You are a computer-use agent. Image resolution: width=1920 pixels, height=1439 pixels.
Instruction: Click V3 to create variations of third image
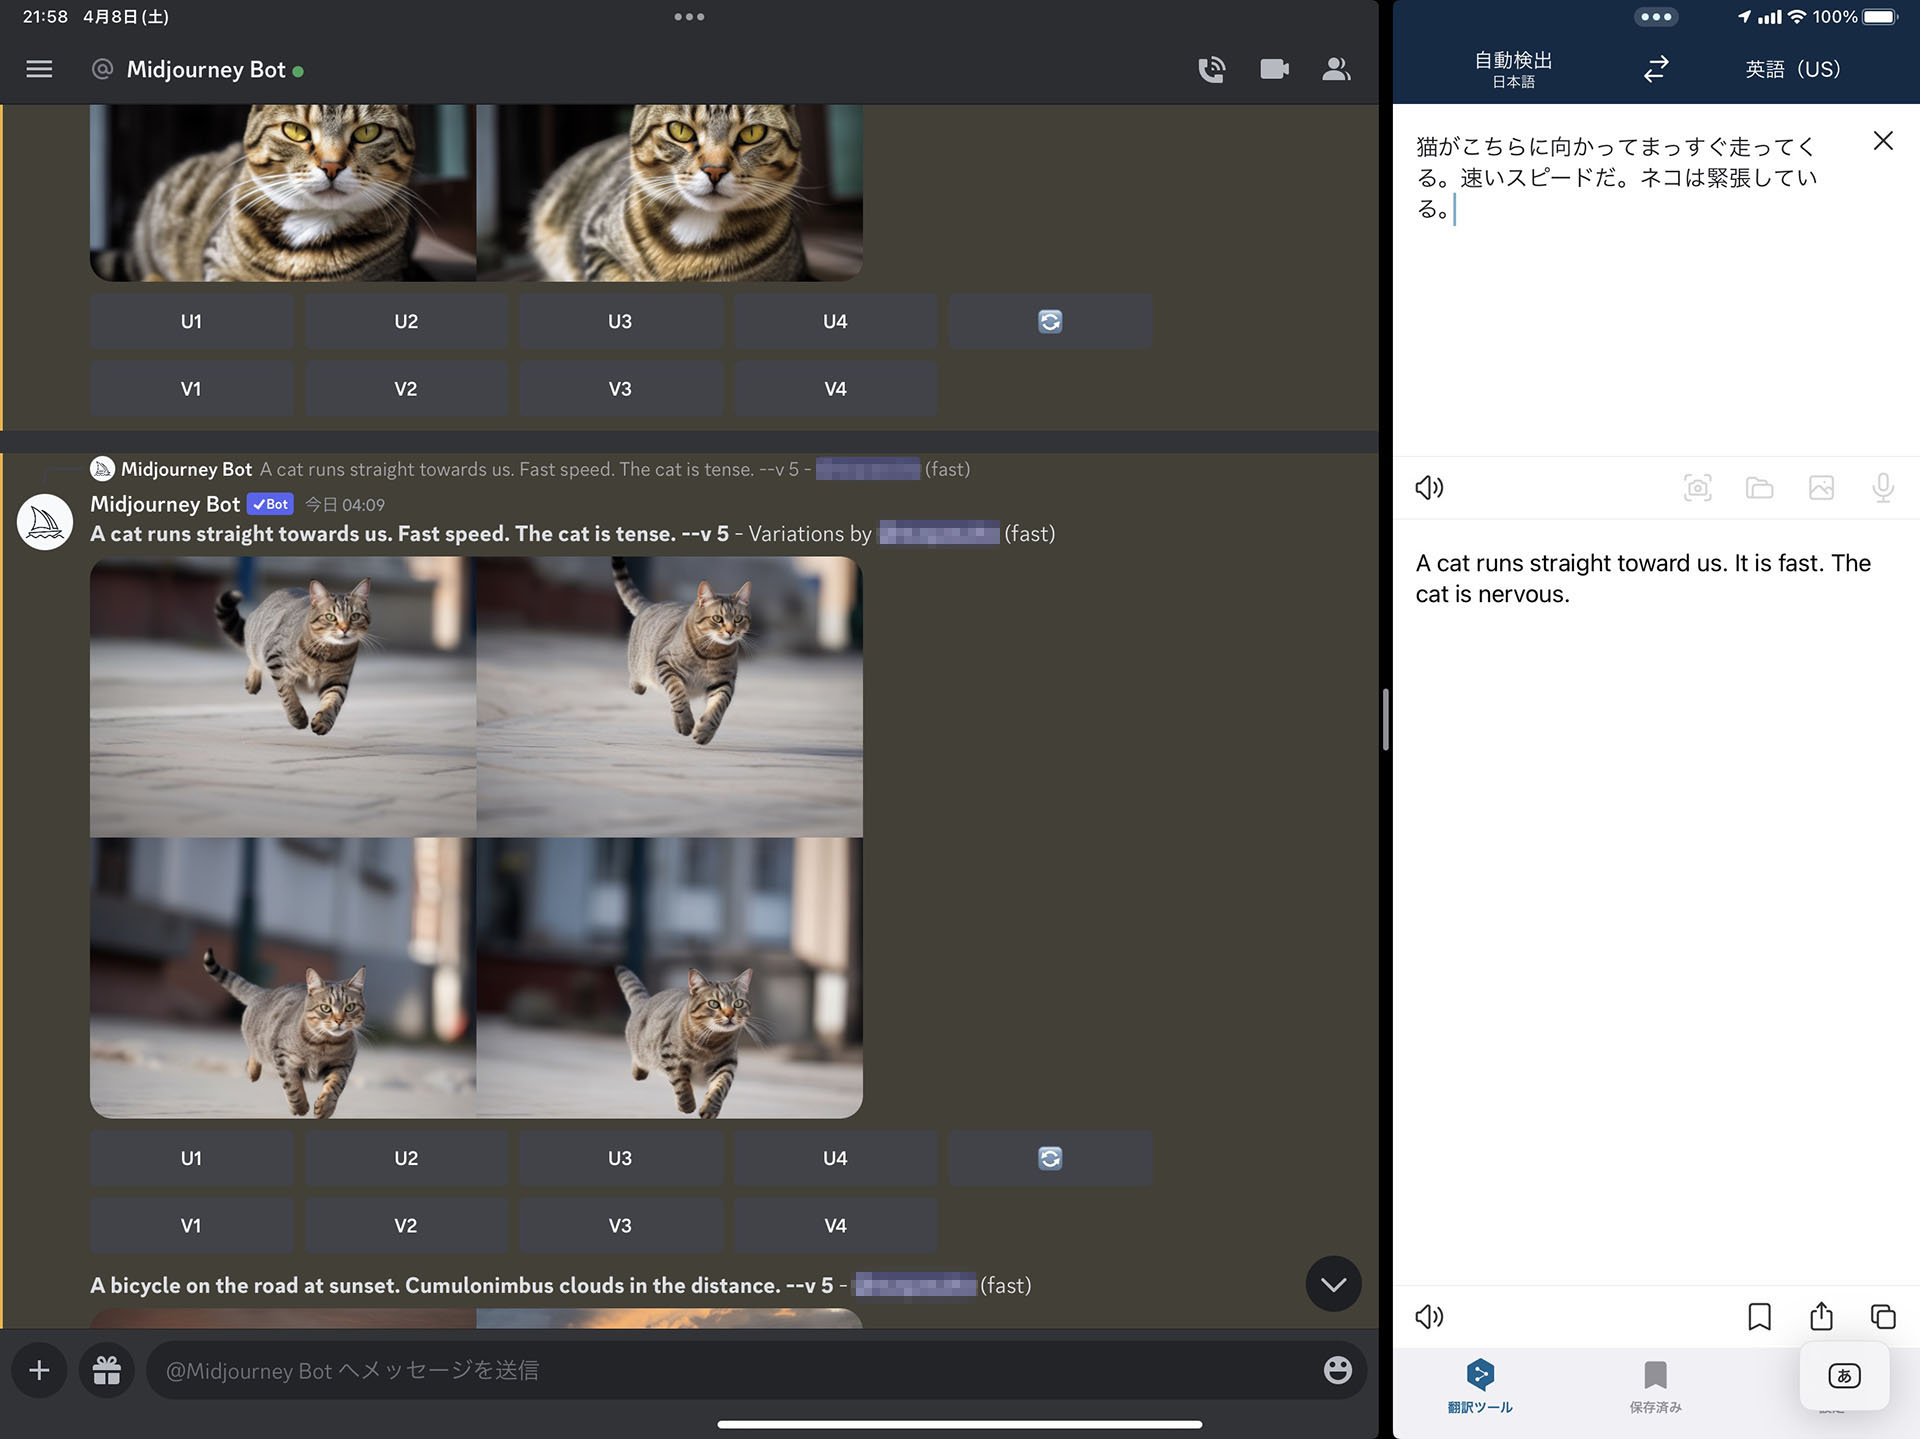pos(620,1225)
